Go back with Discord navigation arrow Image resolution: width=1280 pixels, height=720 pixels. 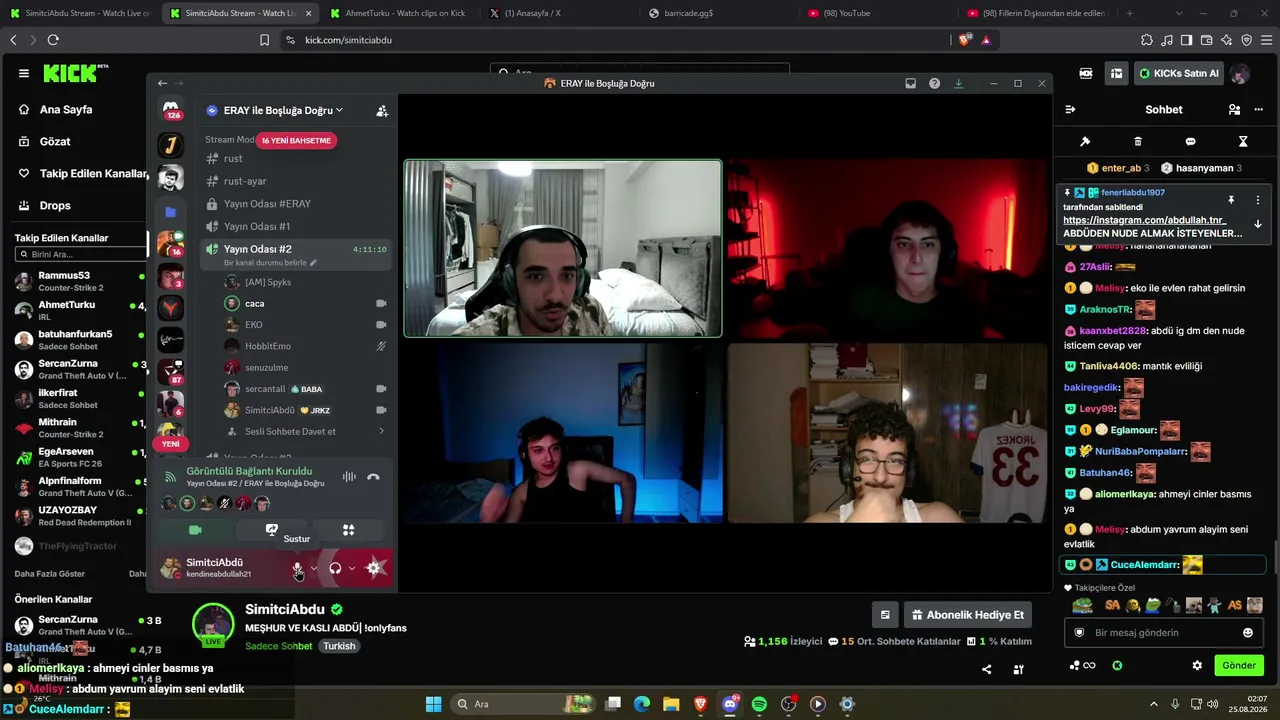tap(162, 83)
